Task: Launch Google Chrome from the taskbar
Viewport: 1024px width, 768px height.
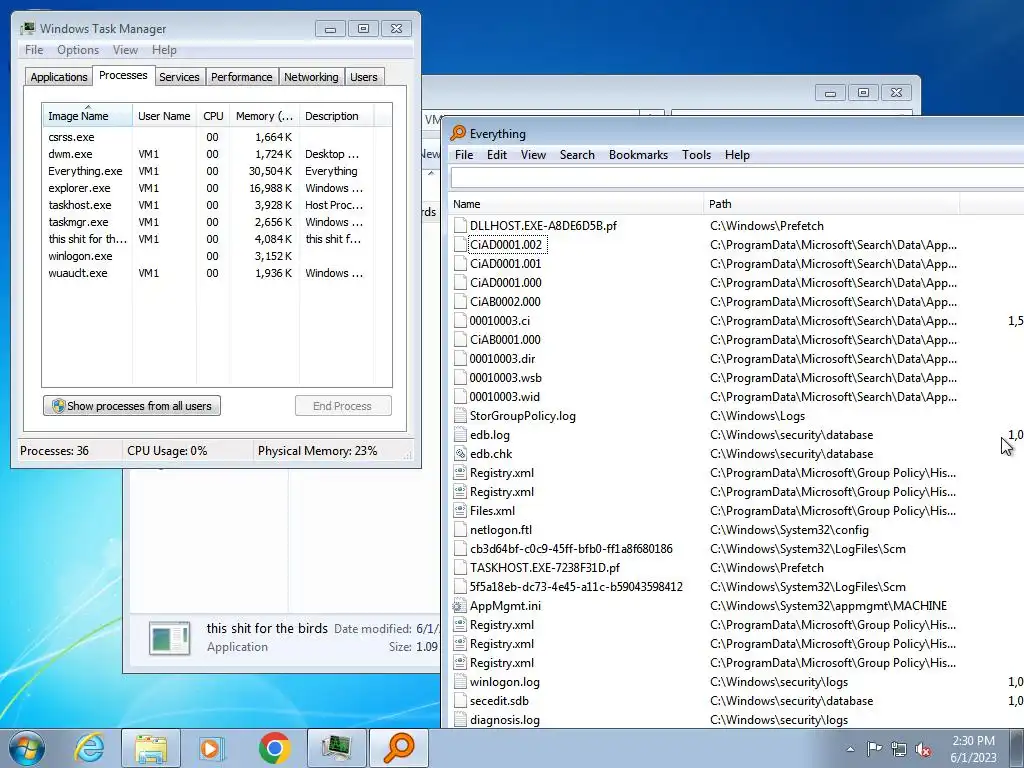Action: pyautogui.click(x=274, y=748)
